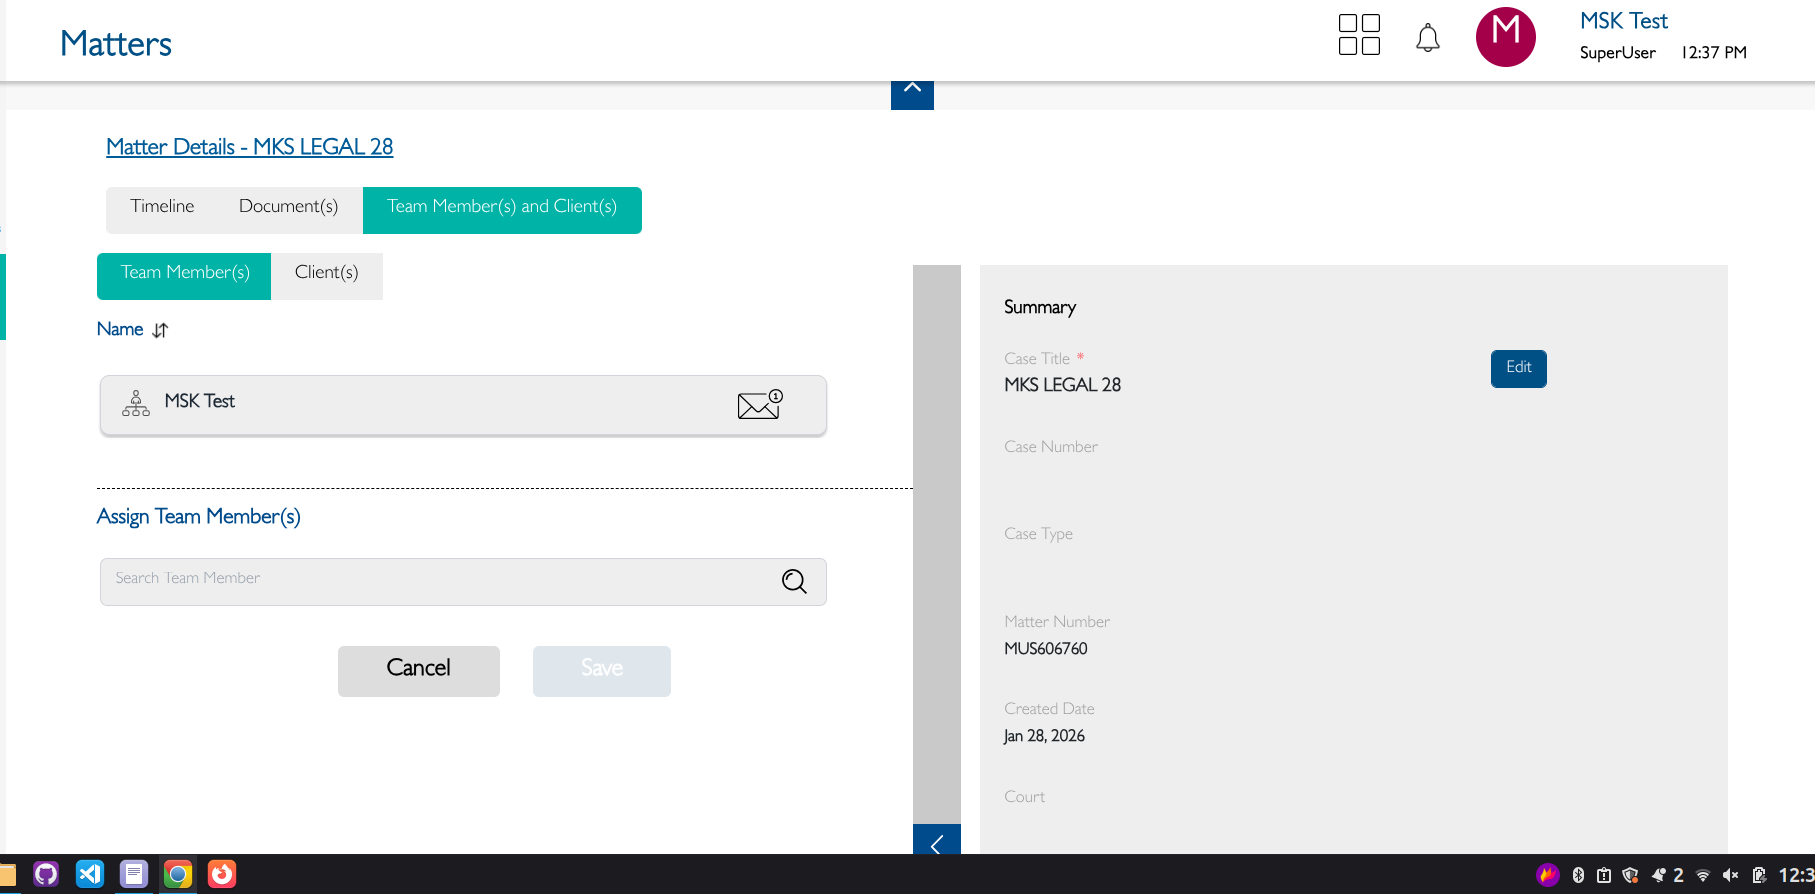Click the Edit button in Summary
Viewport: 1815px width, 894px height.
point(1518,368)
